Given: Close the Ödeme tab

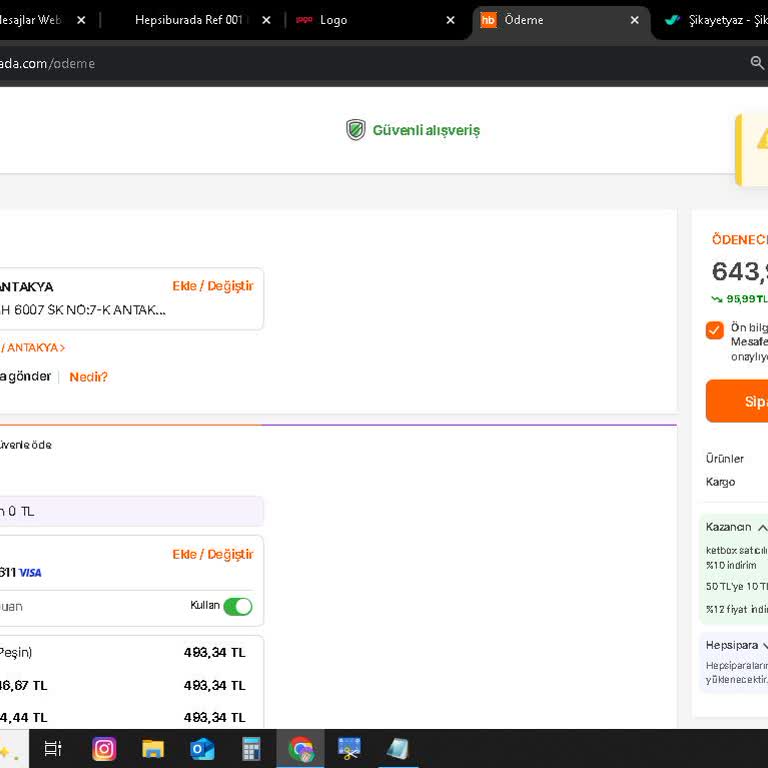Looking at the screenshot, I should tap(634, 20).
